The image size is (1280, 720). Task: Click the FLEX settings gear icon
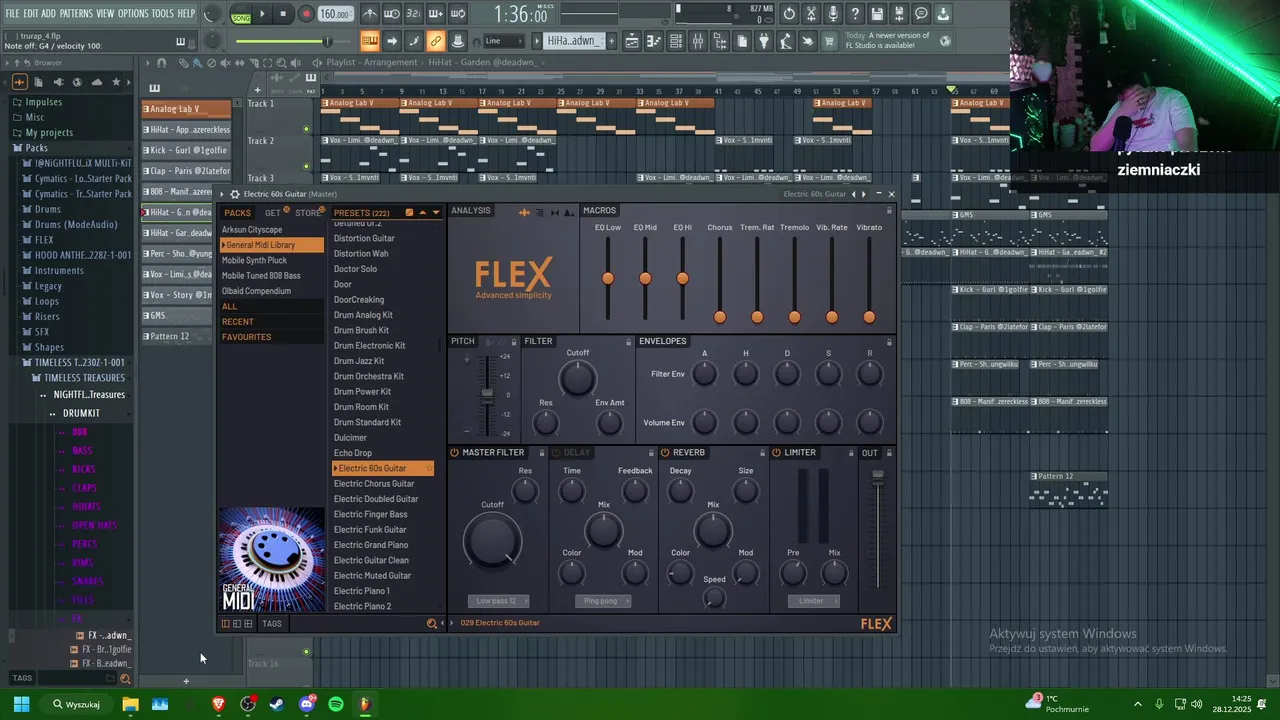235,194
